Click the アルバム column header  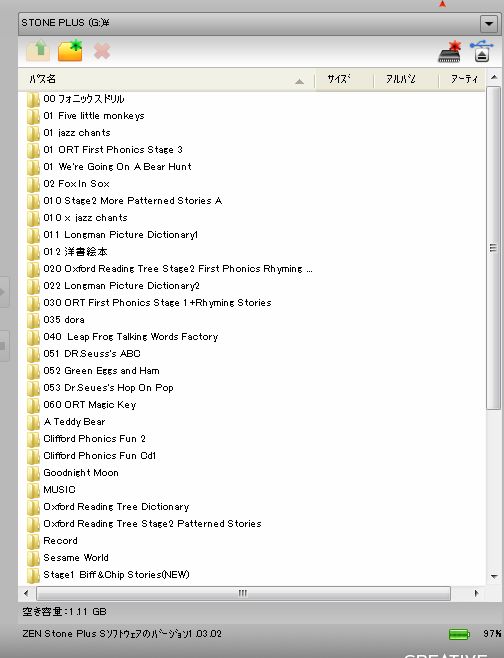[406, 79]
